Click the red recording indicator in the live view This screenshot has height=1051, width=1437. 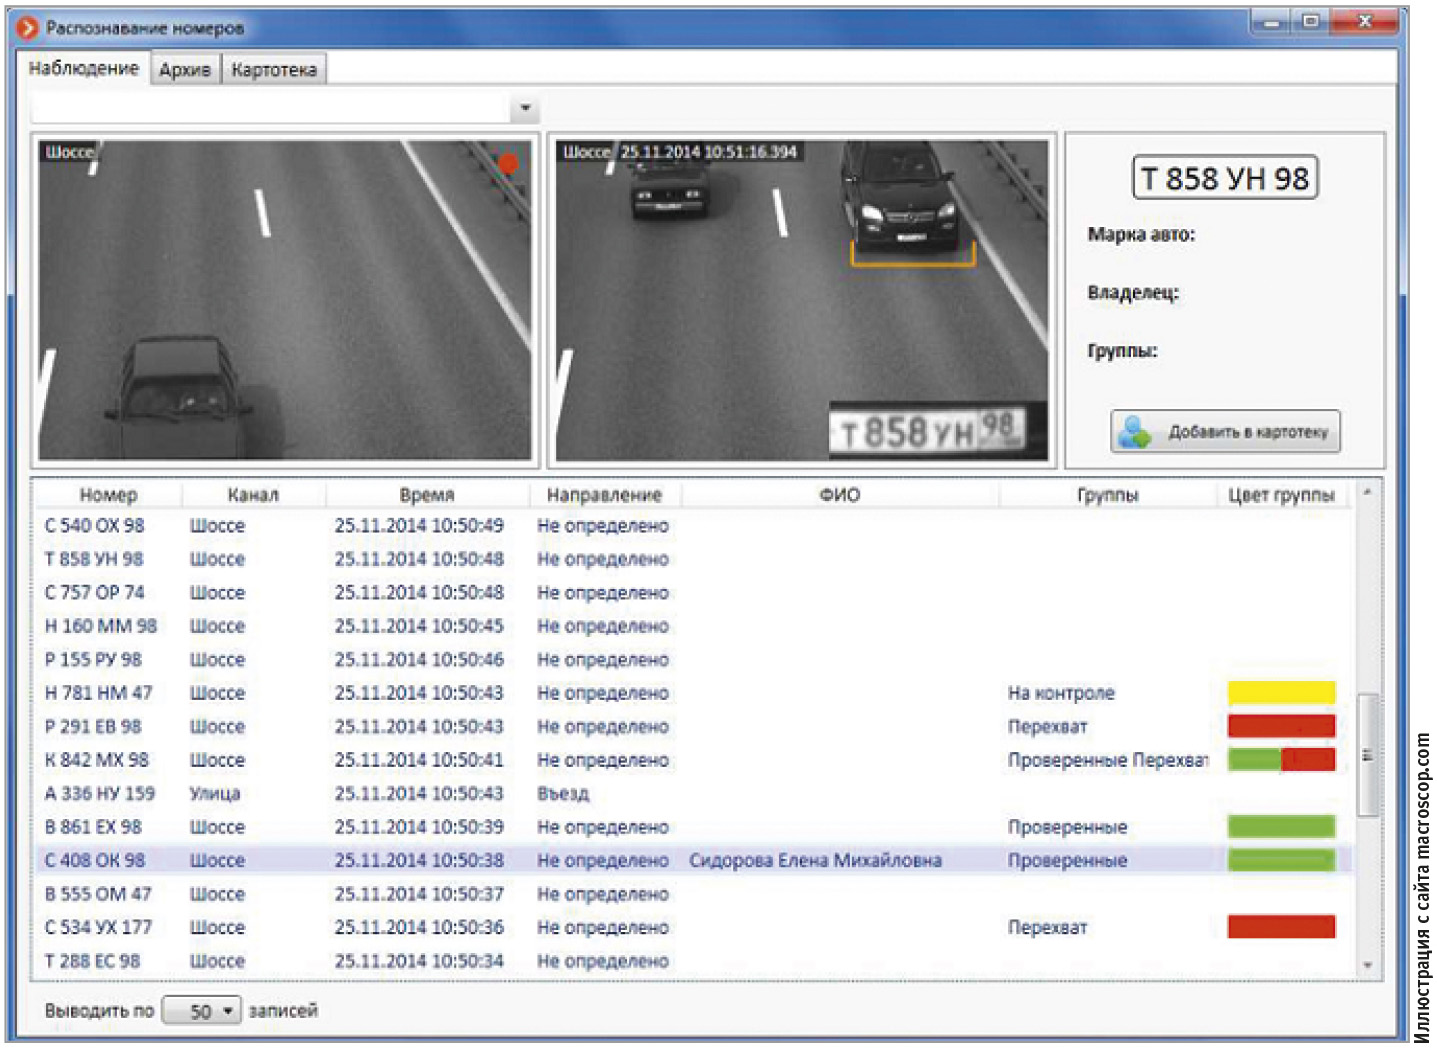[x=508, y=163]
